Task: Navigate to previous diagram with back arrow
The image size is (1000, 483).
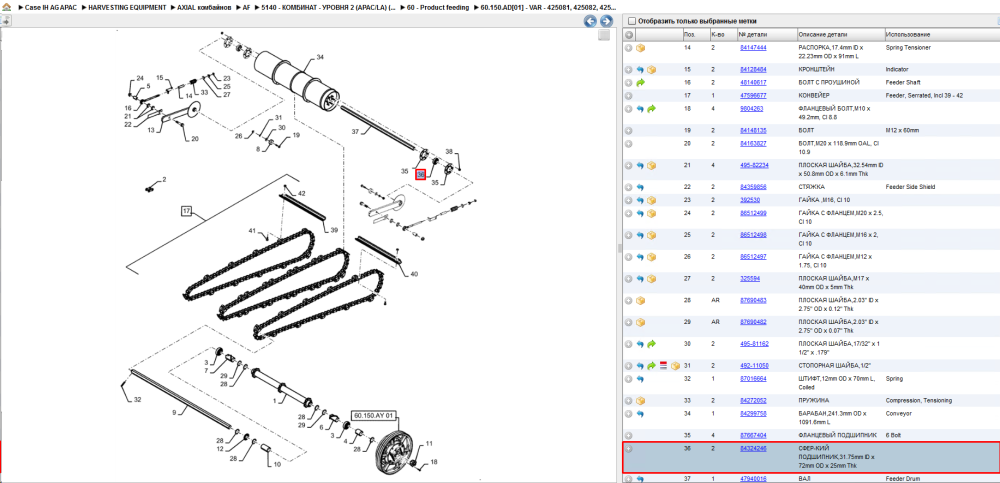Action: click(x=591, y=21)
